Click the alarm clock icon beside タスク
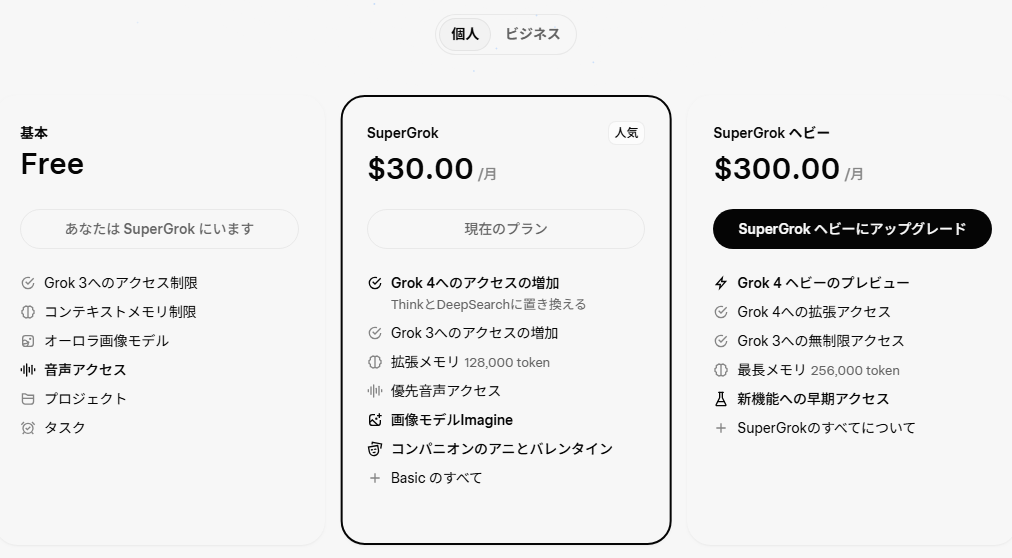Viewport: 1012px width, 558px height. point(28,428)
